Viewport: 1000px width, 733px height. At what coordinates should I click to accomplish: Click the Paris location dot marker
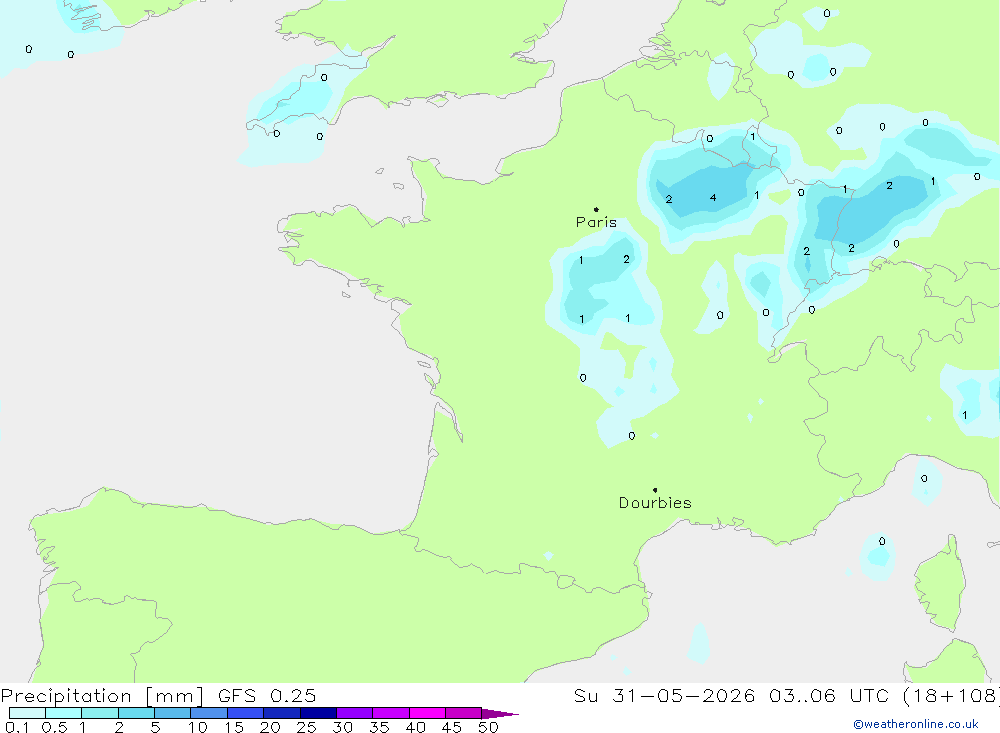tap(596, 209)
